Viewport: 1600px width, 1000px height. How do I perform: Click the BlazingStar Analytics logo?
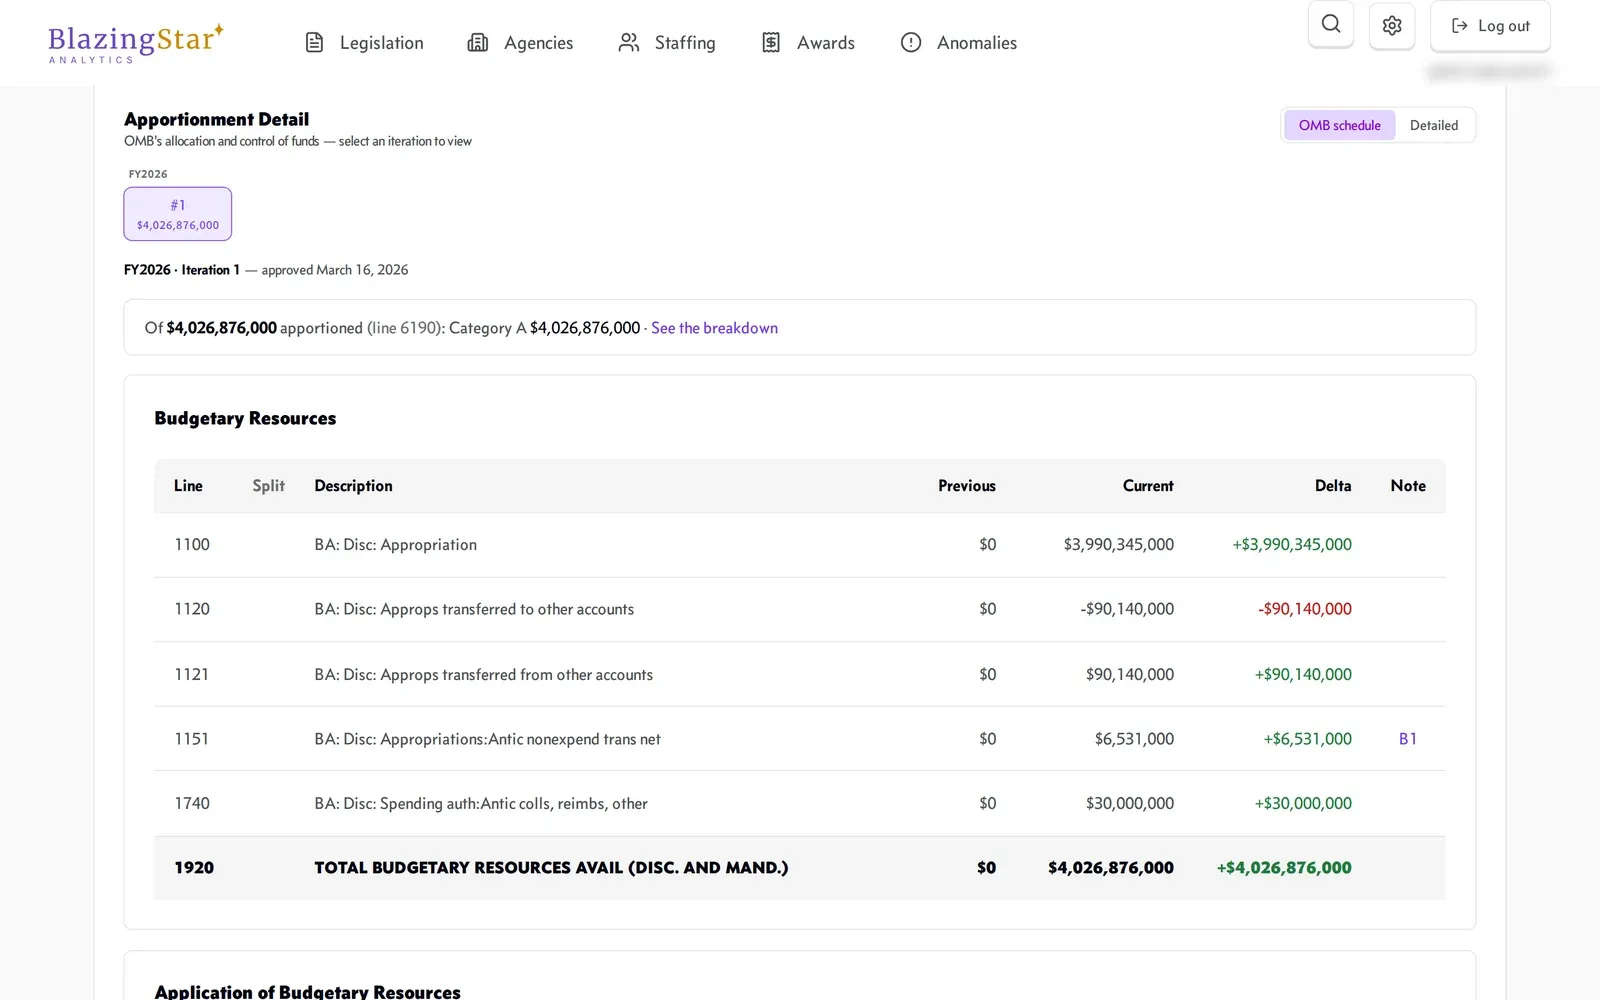[x=136, y=43]
